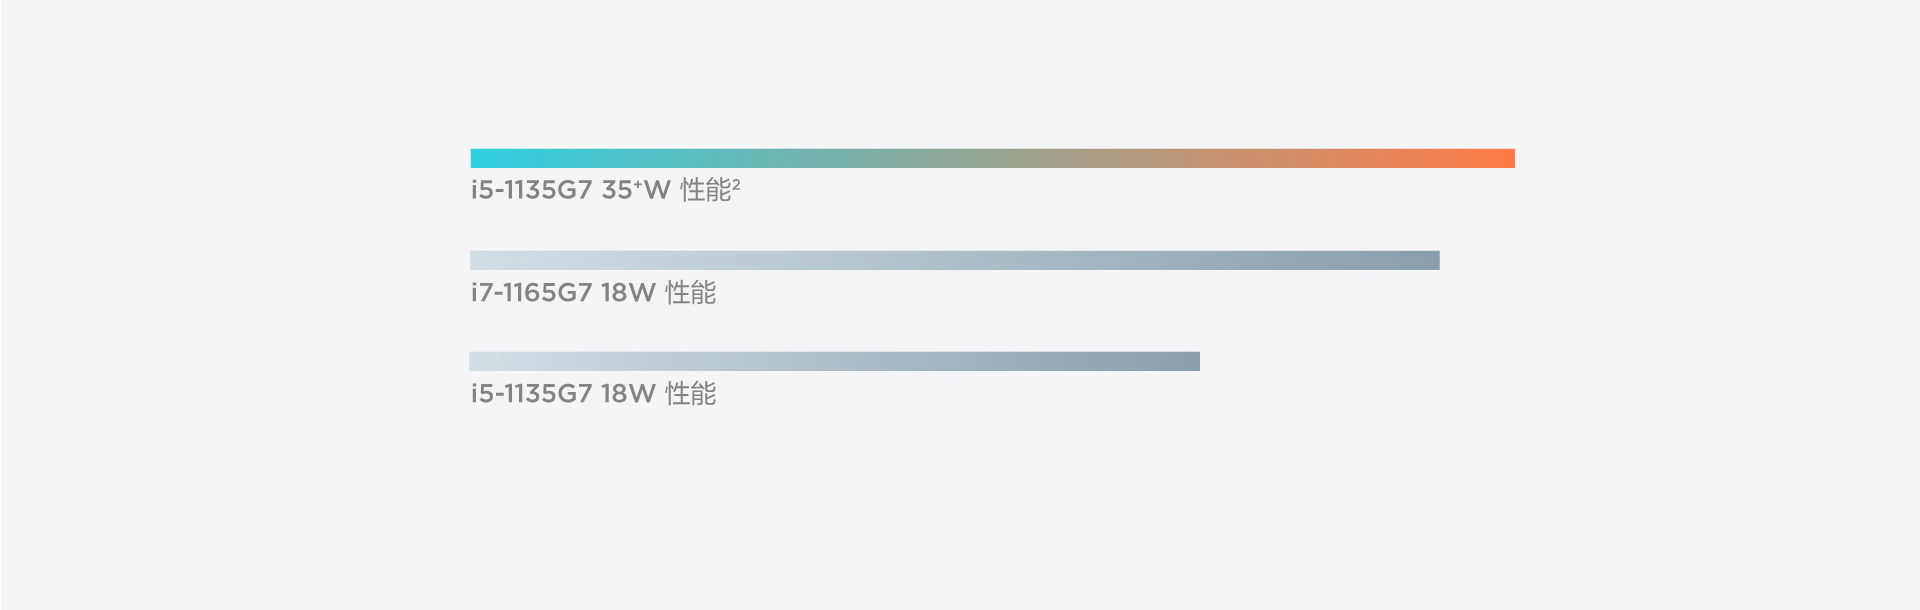Click the 性能 text in the i7-1165G7 label
Viewport: 1920px width, 610px height.
coord(691,292)
